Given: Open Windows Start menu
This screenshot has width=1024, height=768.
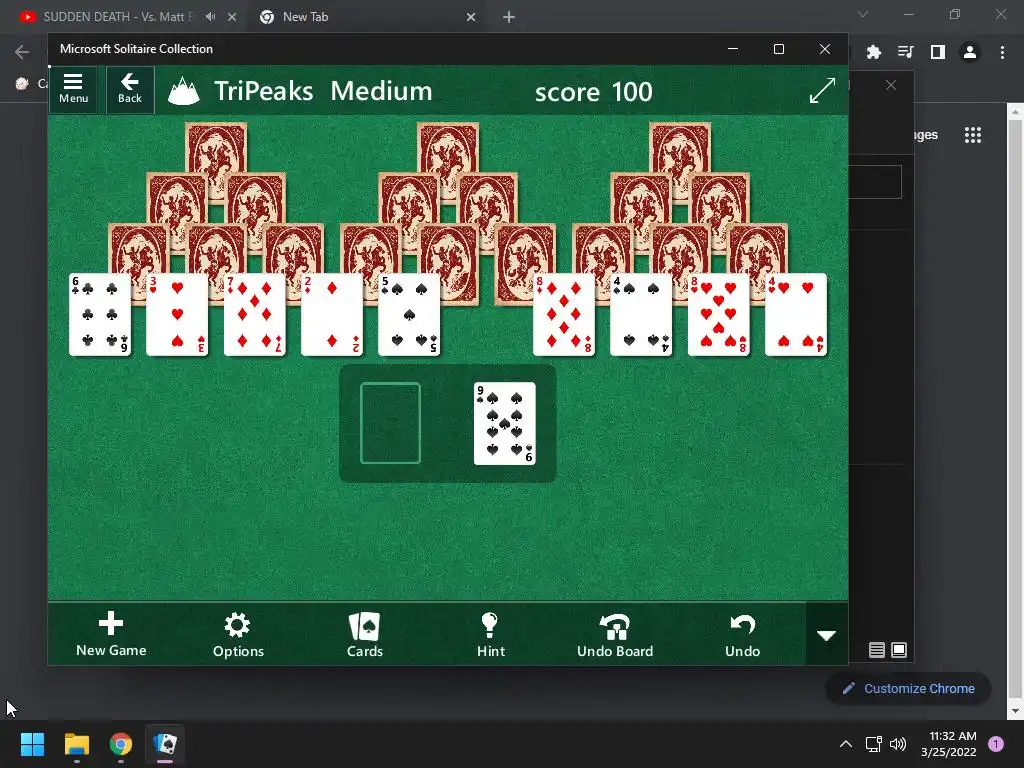Looking at the screenshot, I should [x=32, y=744].
